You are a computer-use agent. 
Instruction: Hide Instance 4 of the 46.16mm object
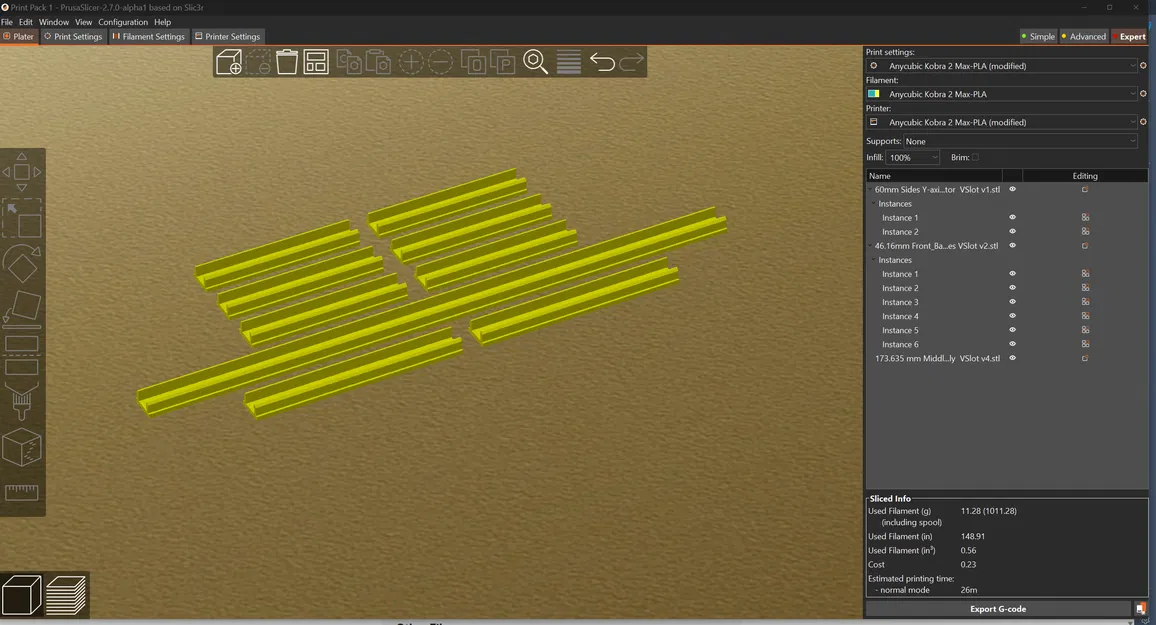click(1012, 315)
